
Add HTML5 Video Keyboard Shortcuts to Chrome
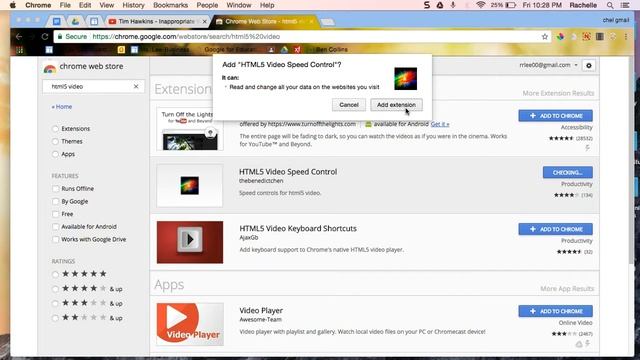pos(556,229)
